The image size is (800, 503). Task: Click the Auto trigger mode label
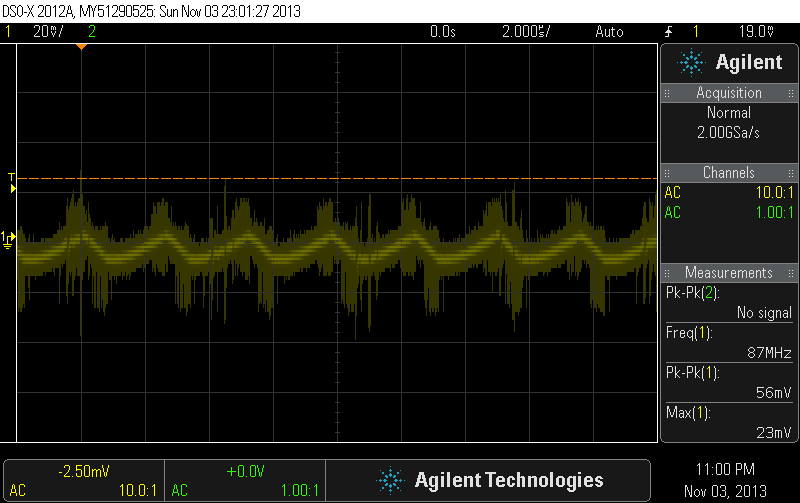click(x=609, y=32)
